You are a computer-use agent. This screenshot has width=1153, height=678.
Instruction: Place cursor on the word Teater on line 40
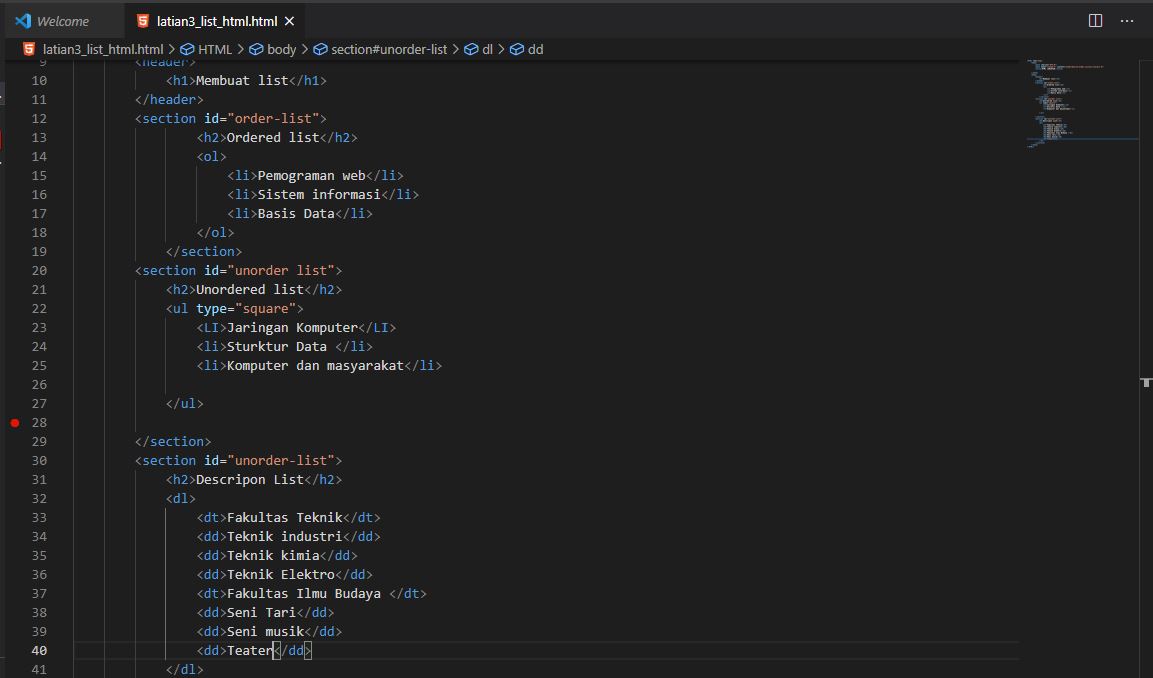(x=250, y=650)
